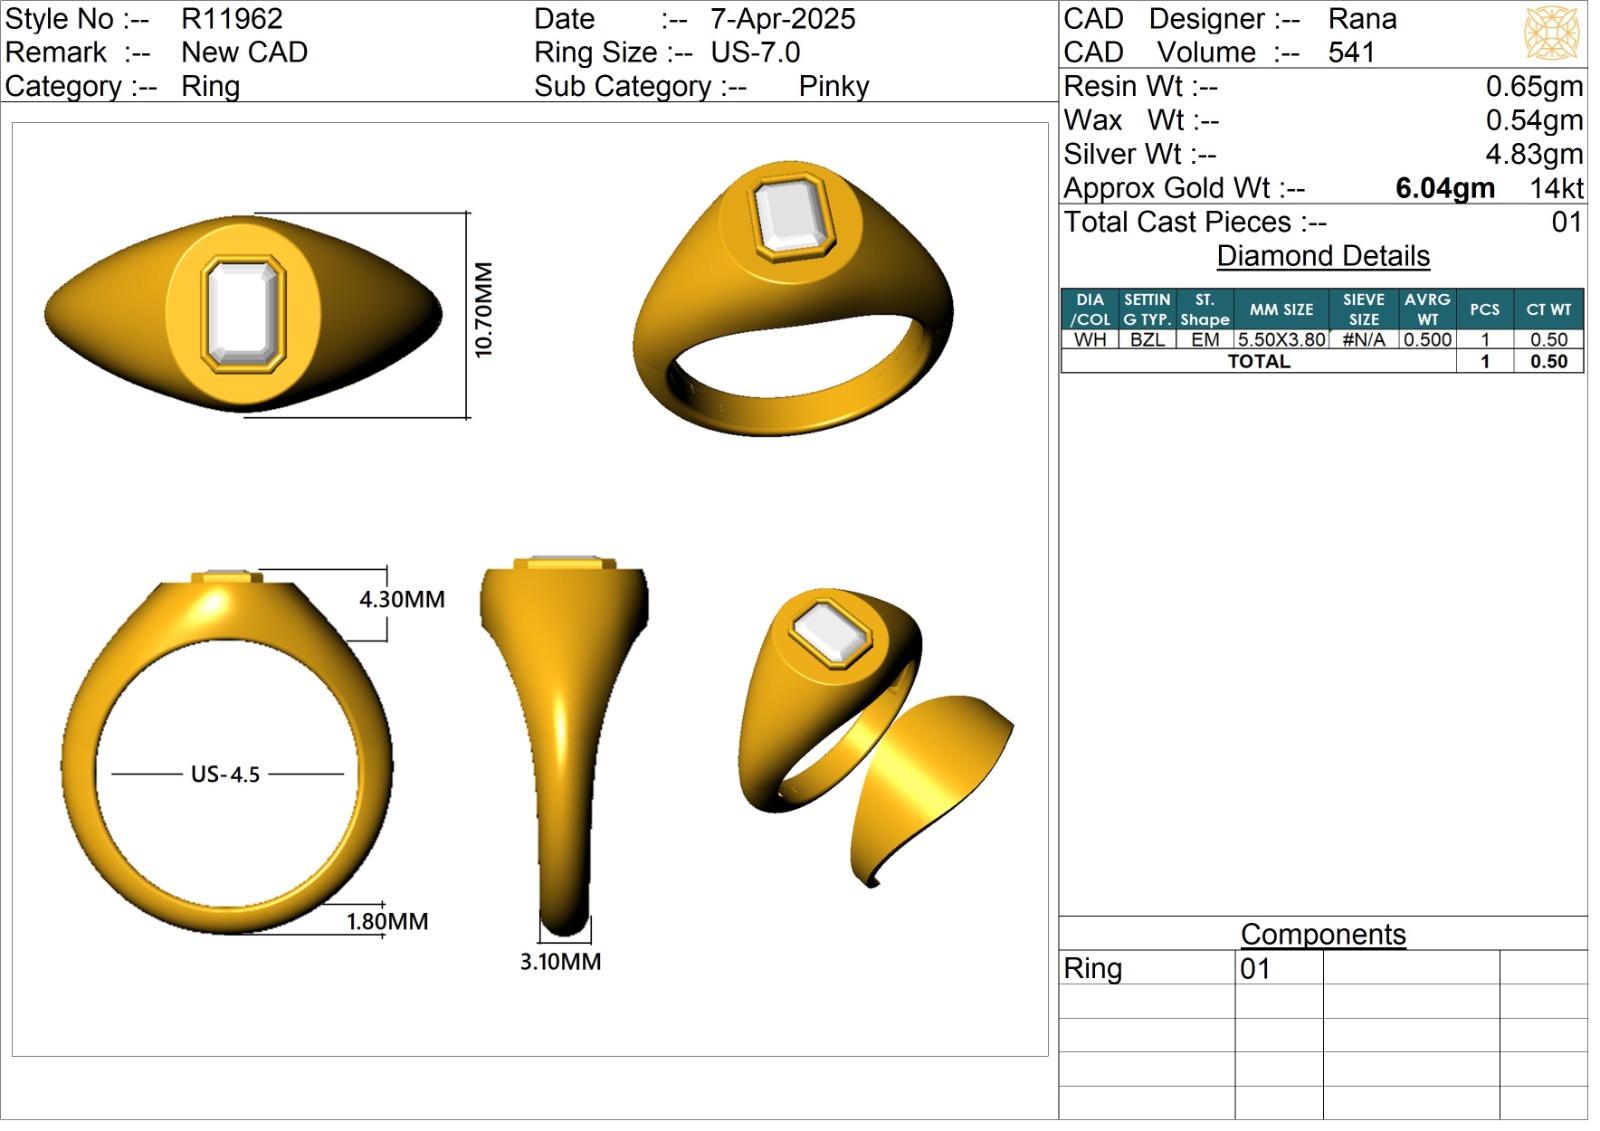Select the CT WT column header
Viewport: 1600px width, 1131px height.
[1548, 310]
